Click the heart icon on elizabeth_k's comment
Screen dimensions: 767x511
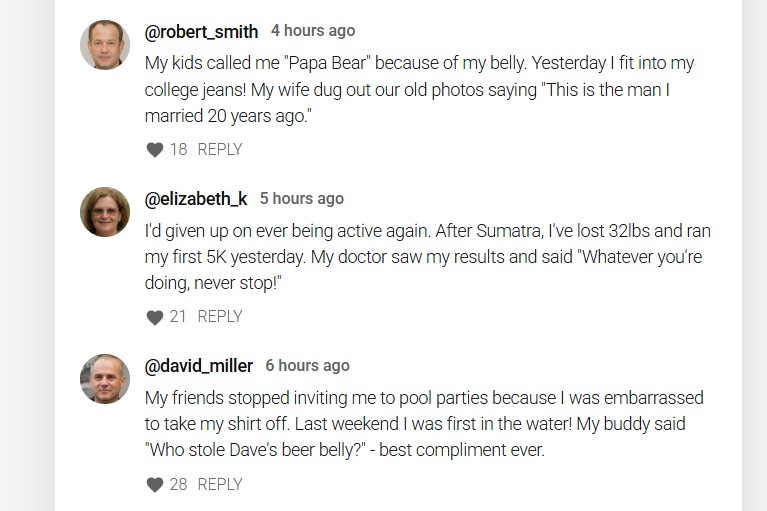154,317
